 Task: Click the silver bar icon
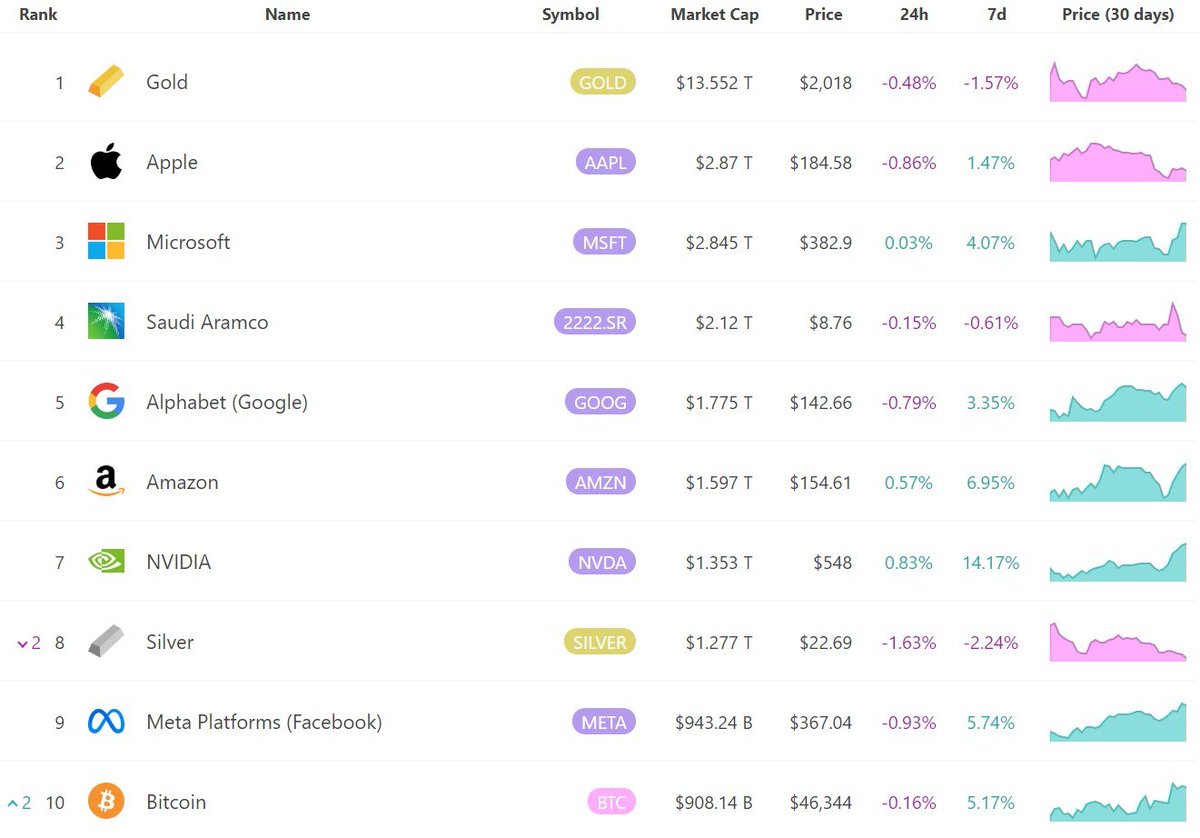[106, 641]
